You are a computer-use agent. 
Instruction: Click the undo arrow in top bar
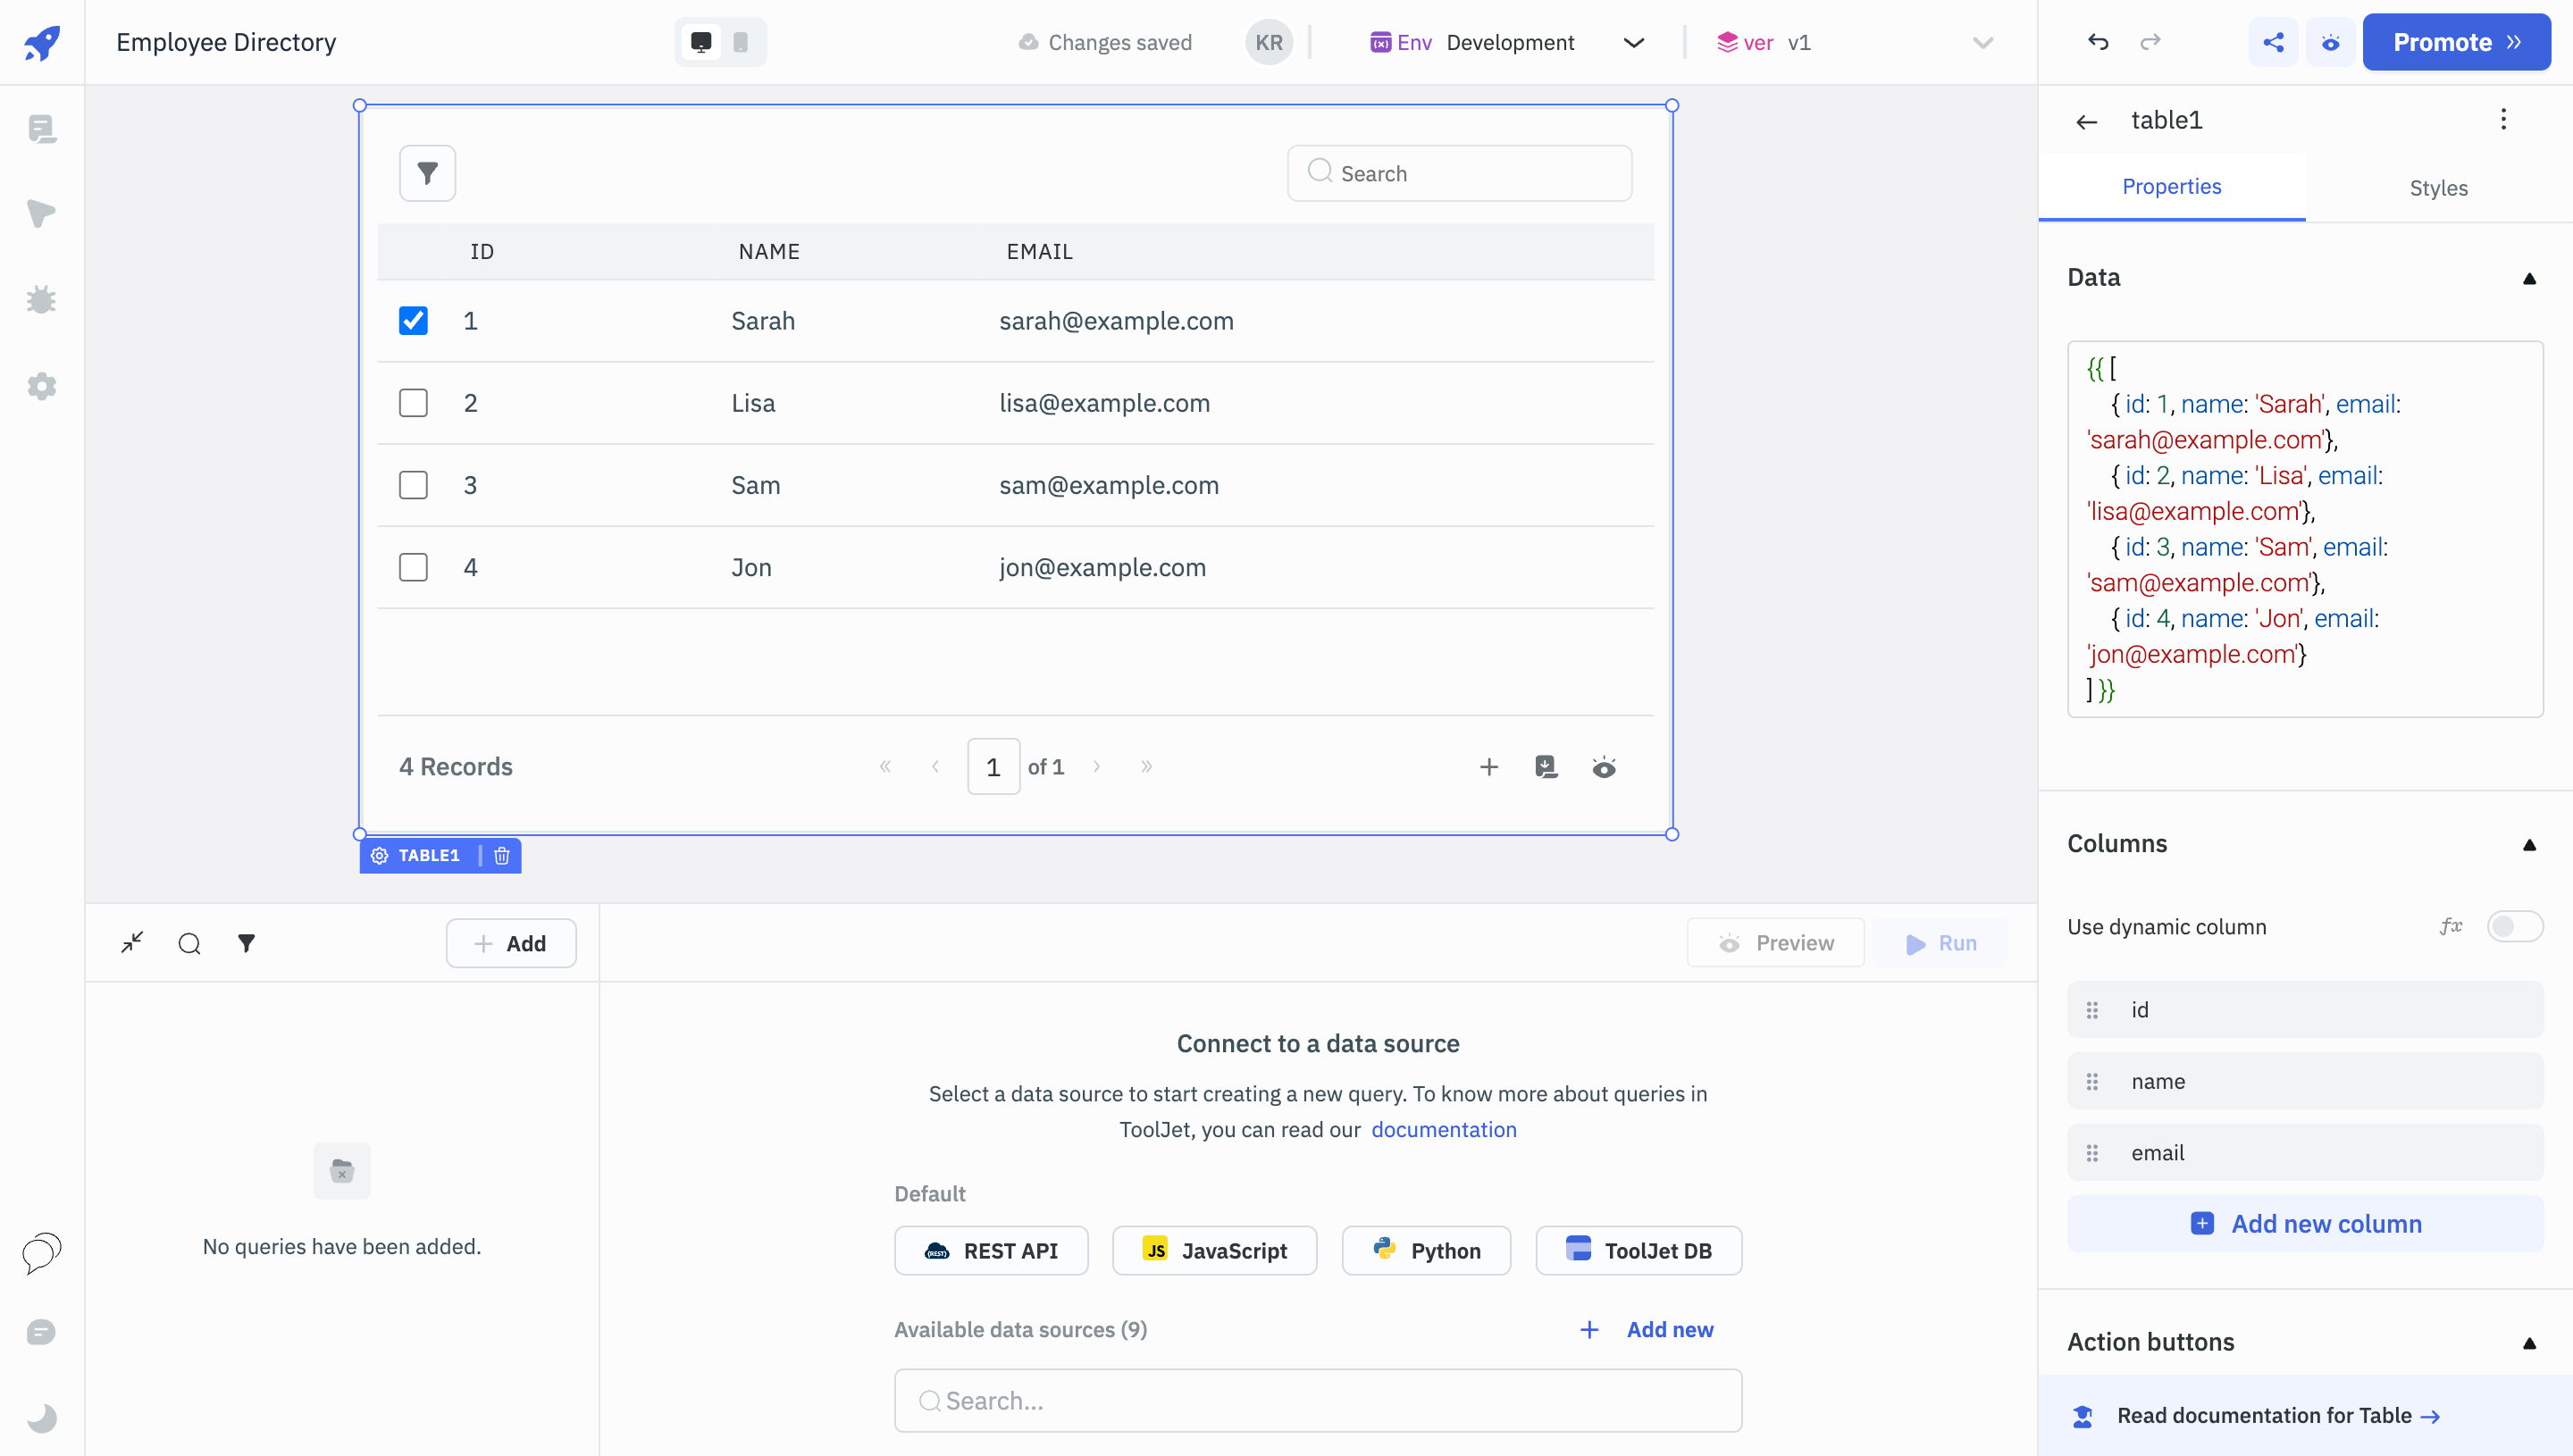coord(2098,42)
